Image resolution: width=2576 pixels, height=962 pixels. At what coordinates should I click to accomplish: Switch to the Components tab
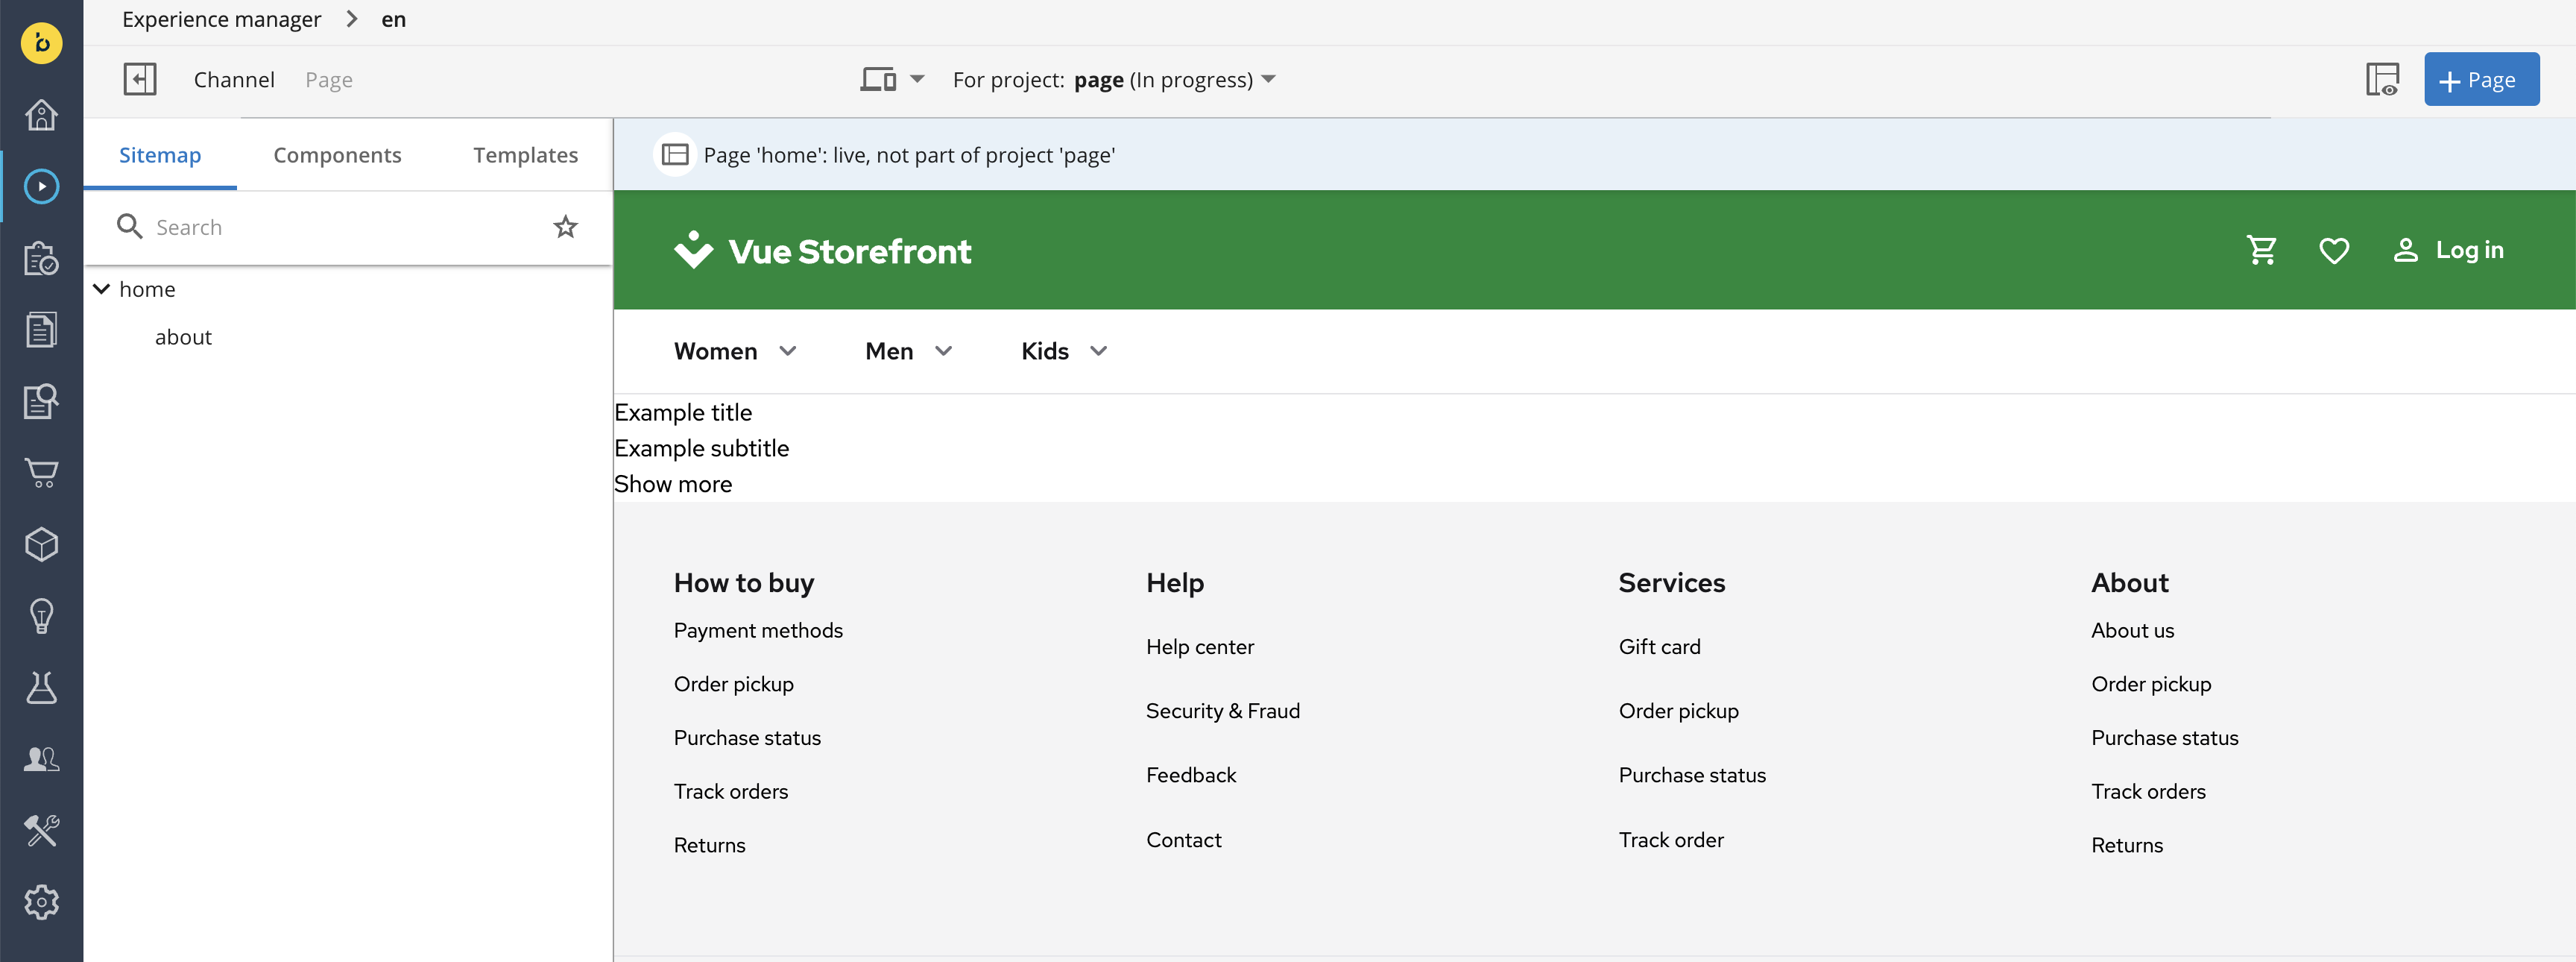tap(337, 155)
